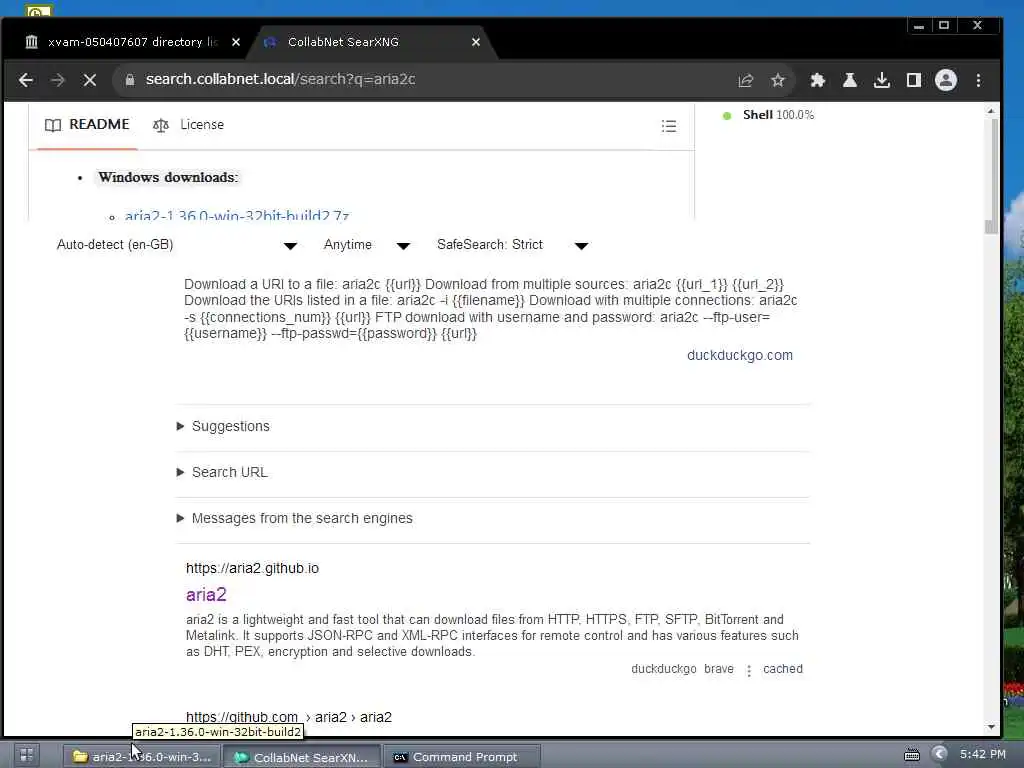This screenshot has height=768, width=1024.
Task: Select the License tab
Action: point(188,125)
